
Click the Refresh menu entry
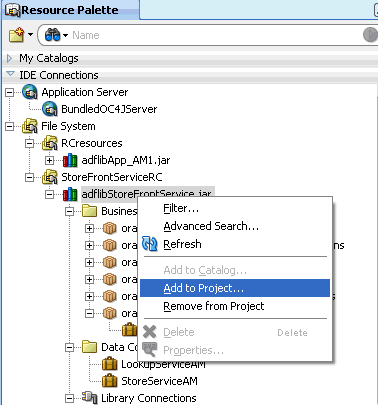[182, 244]
